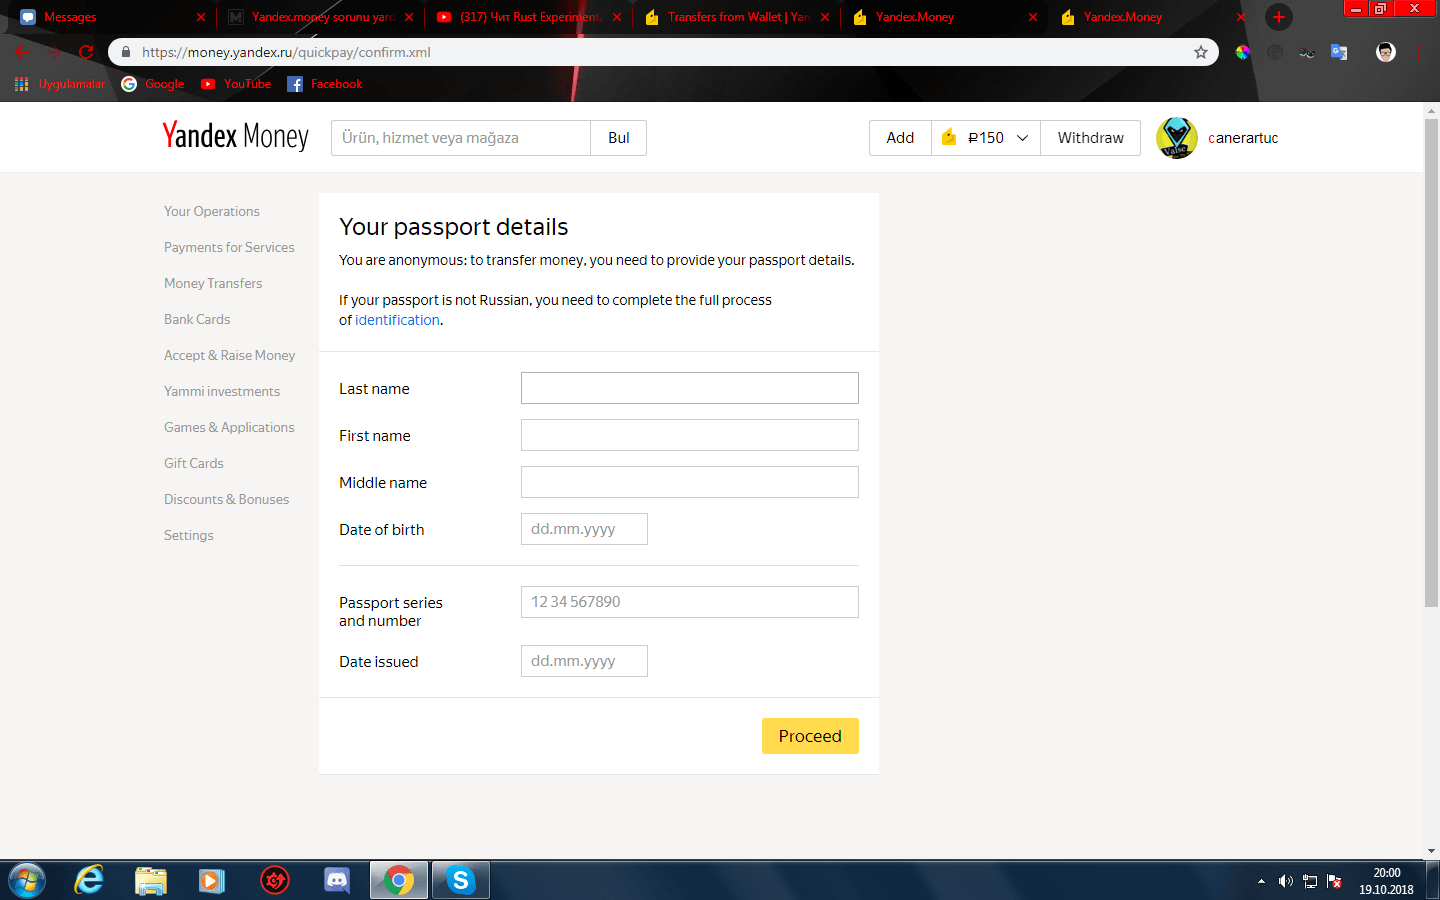1440x900 pixels.
Task: Click the browser back arrow
Action: point(22,52)
